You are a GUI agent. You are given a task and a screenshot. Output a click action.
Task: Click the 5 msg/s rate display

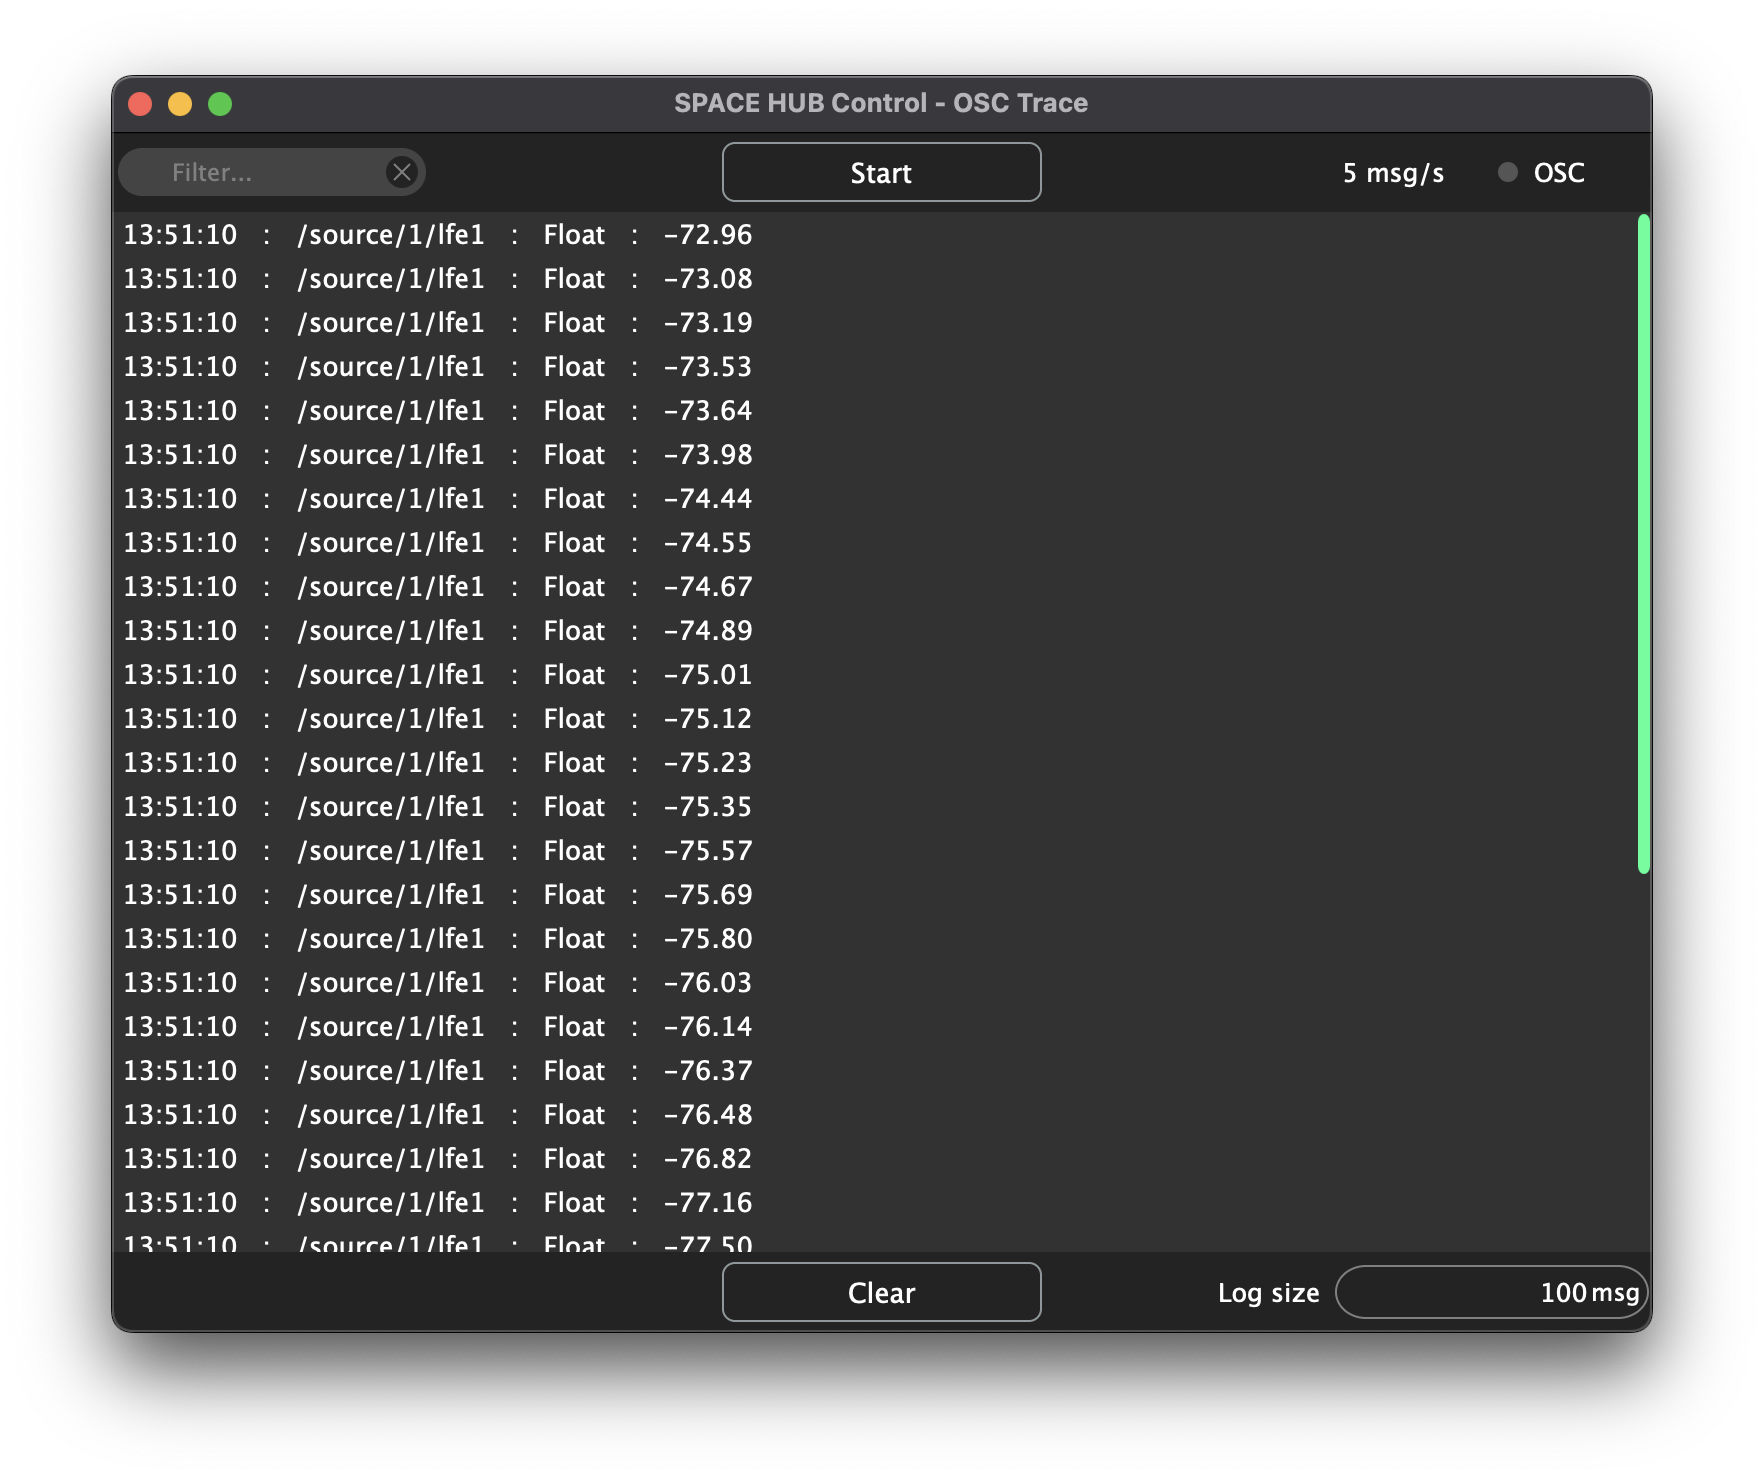tap(1393, 172)
